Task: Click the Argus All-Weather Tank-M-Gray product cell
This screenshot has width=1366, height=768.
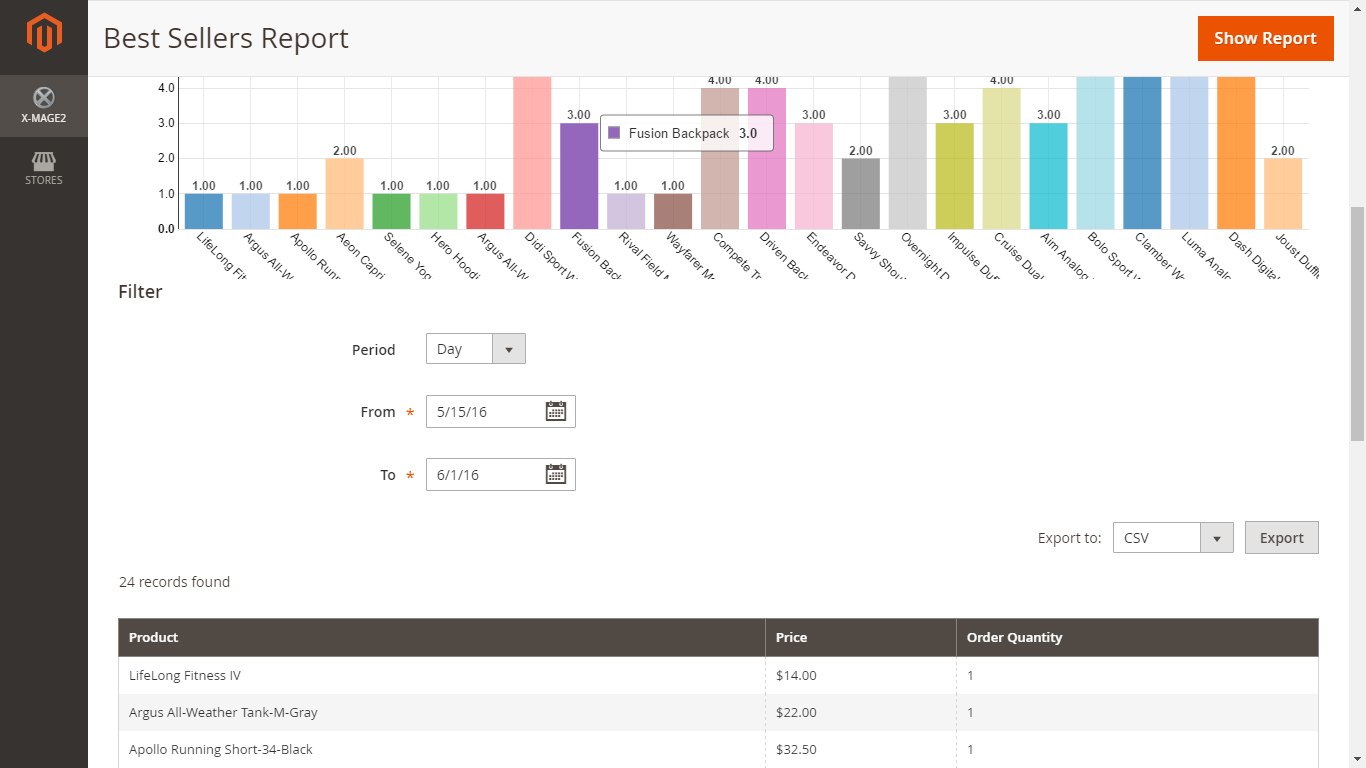Action: pos(442,712)
